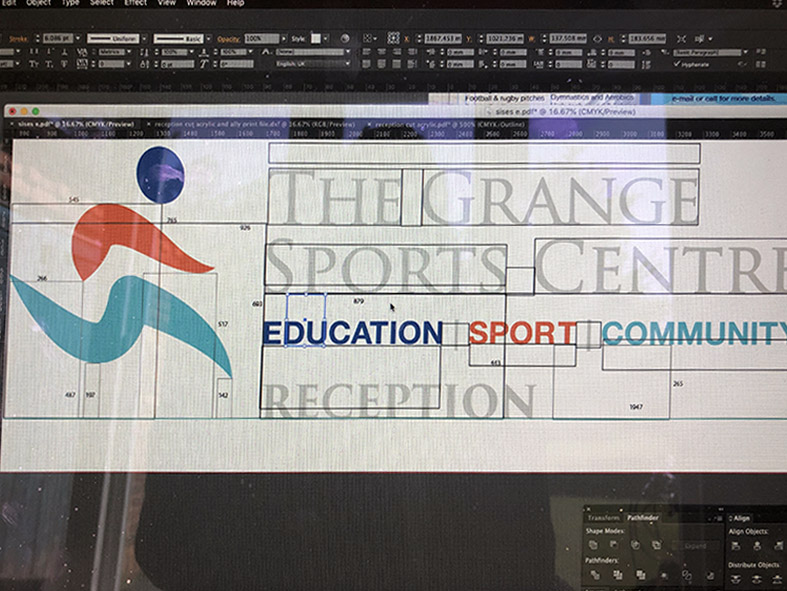The width and height of the screenshot is (787, 591).
Task: Click the teal COMMUNITY text on artboard
Action: [695, 332]
